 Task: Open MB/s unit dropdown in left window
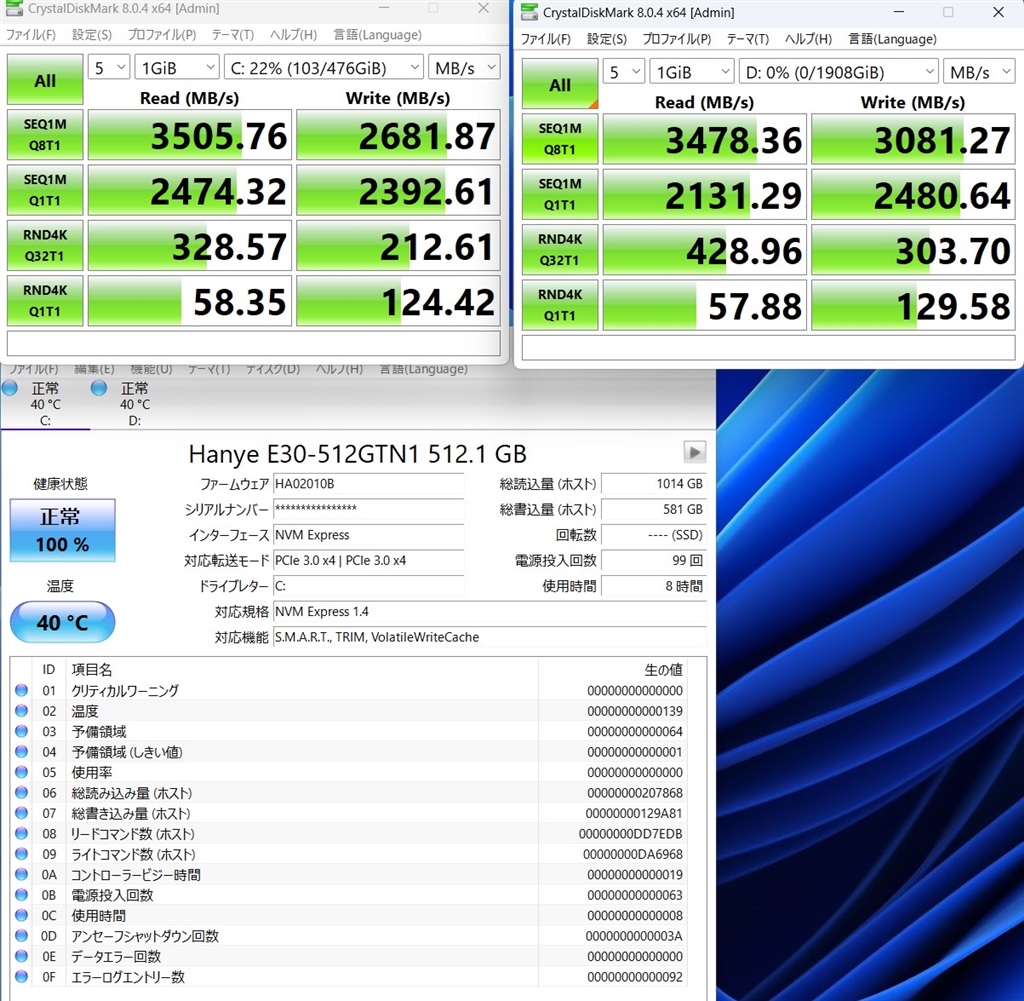pyautogui.click(x=464, y=67)
